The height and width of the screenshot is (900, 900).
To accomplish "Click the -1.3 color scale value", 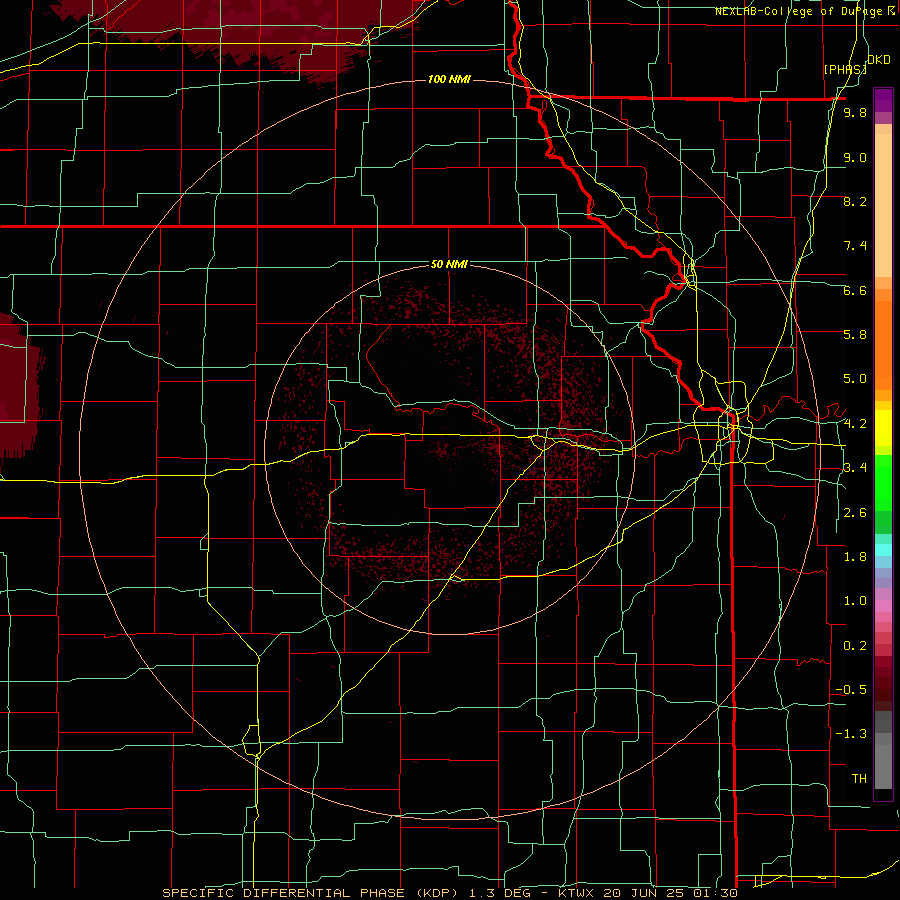I will 851,734.
